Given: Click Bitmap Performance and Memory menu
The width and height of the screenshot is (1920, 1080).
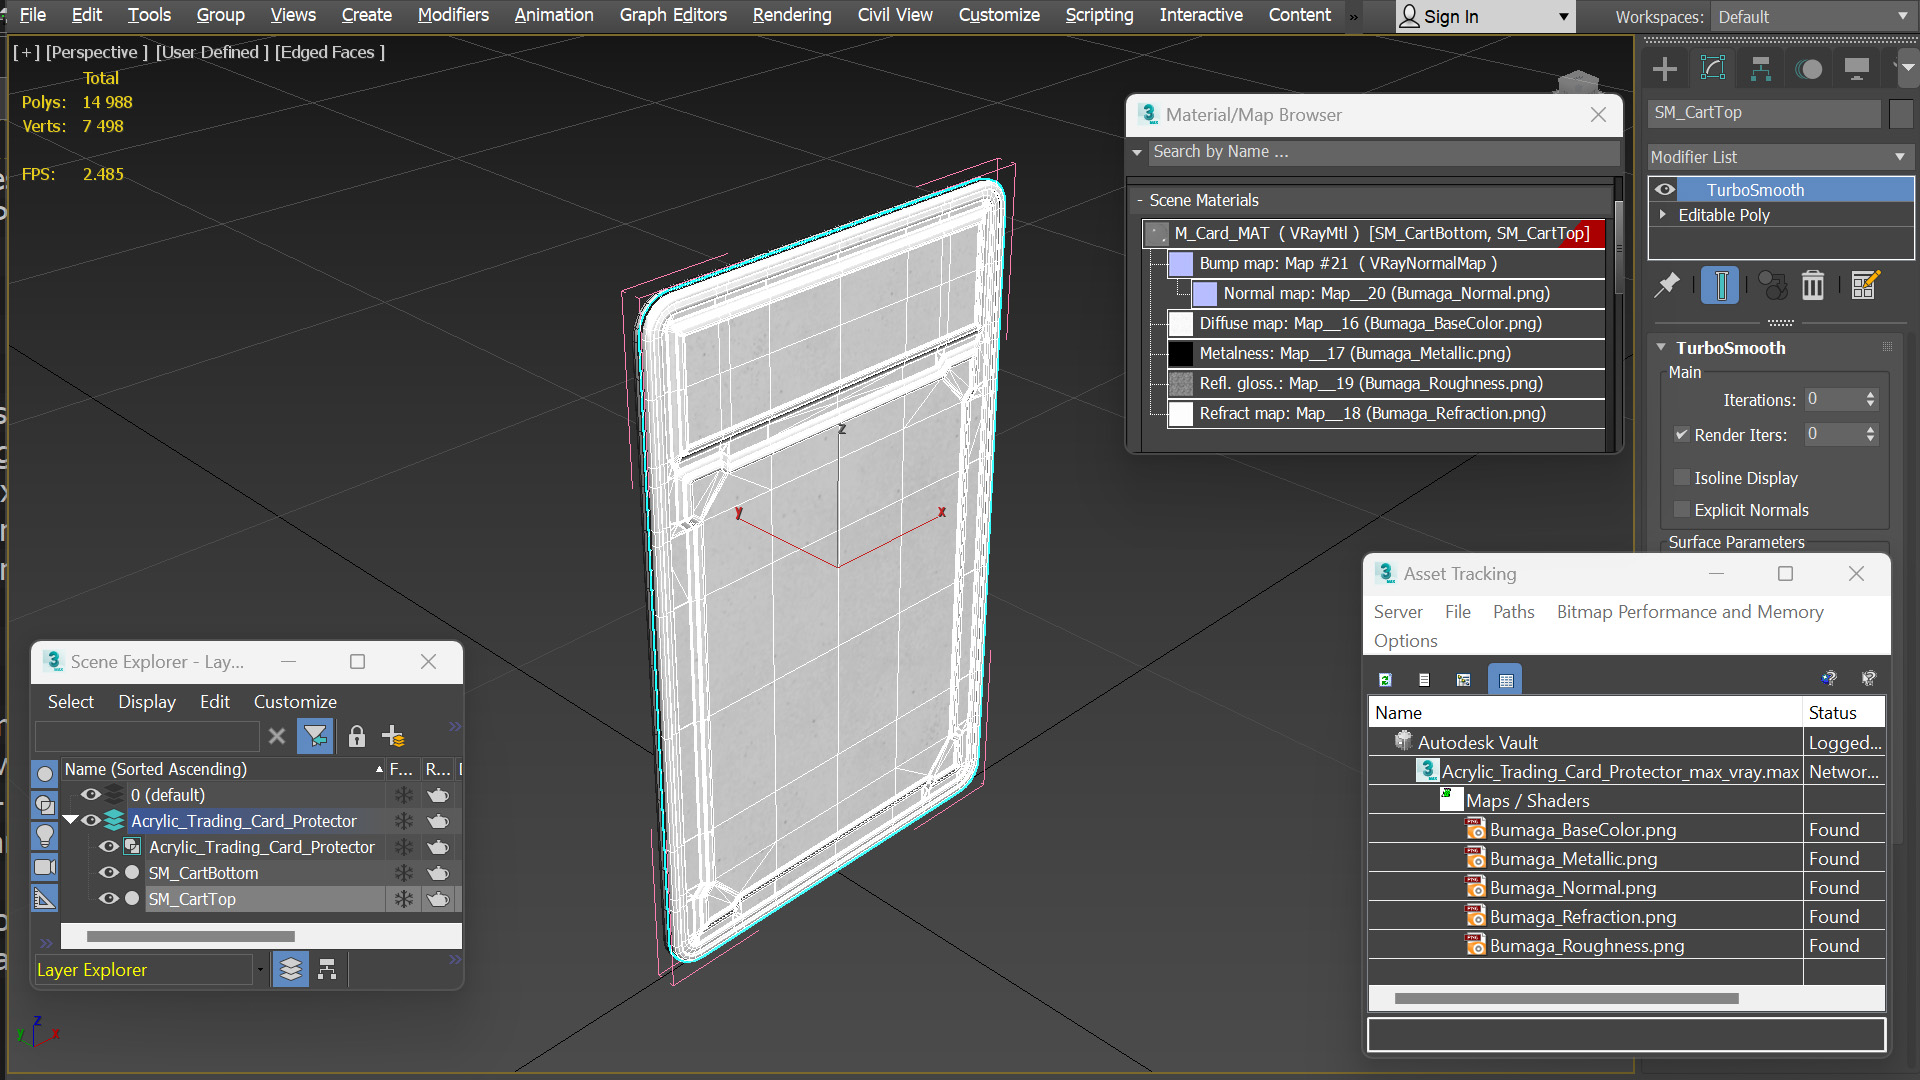Looking at the screenshot, I should (1689, 612).
